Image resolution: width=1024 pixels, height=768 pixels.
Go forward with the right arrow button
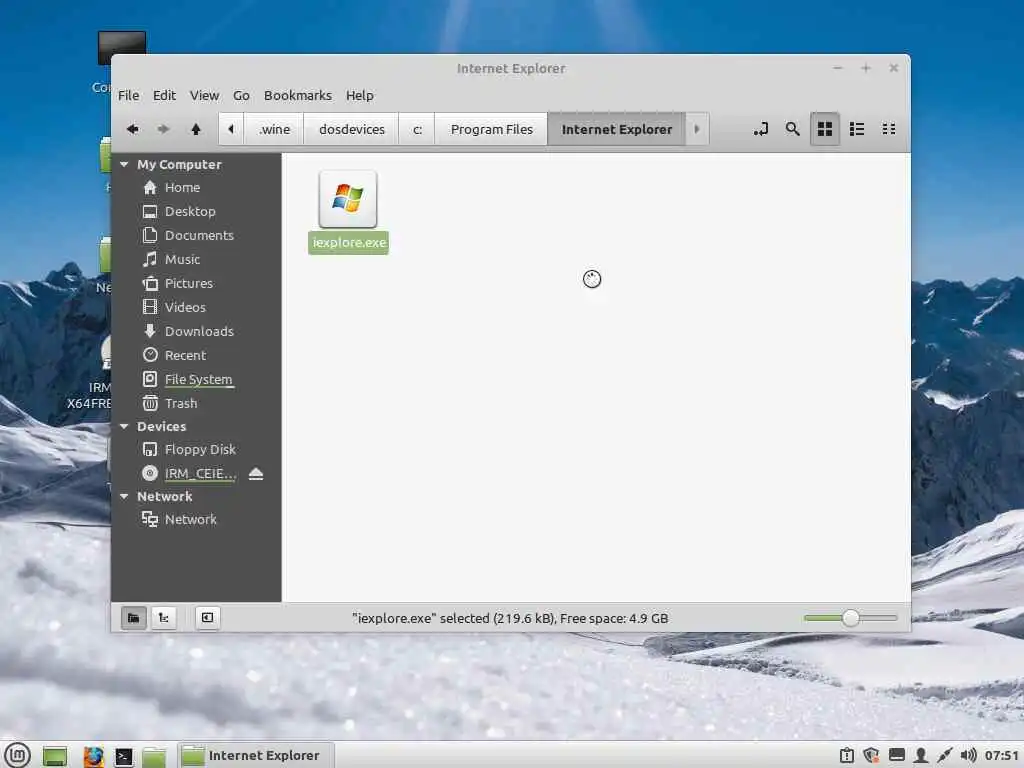(163, 129)
